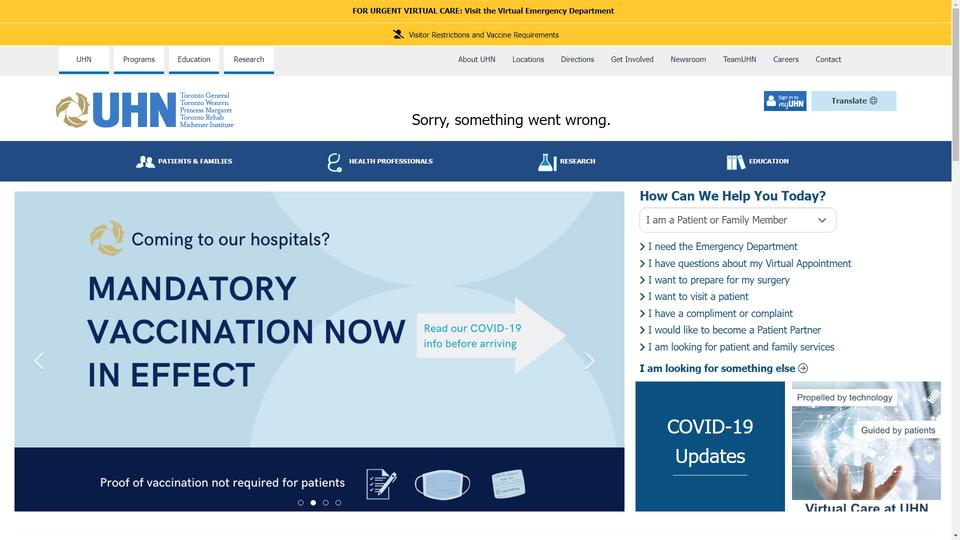Expand 'I need the Emergency Department' chevron link
The width and height of the screenshot is (960, 540).
[719, 247]
